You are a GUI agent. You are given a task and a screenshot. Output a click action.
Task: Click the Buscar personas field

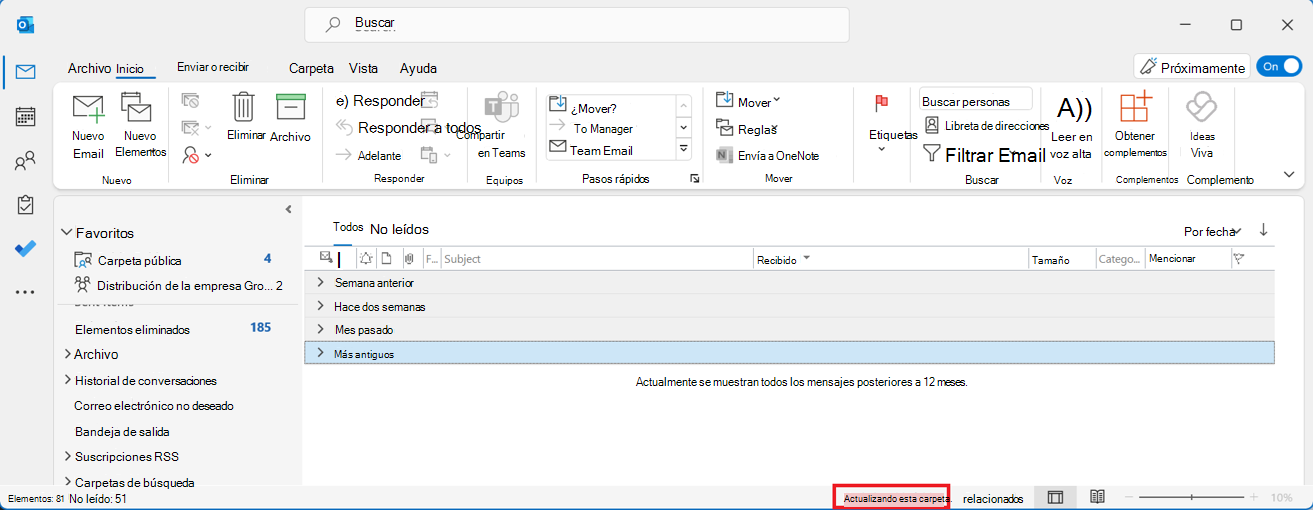976,101
